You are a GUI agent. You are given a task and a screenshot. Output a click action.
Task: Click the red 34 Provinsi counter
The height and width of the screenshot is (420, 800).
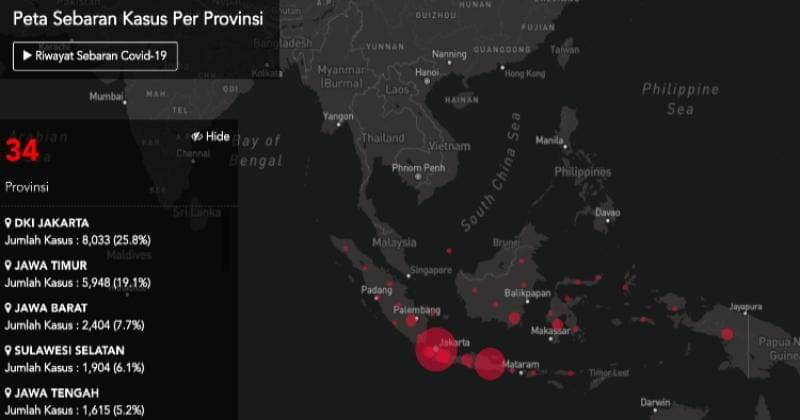pyautogui.click(x=22, y=153)
